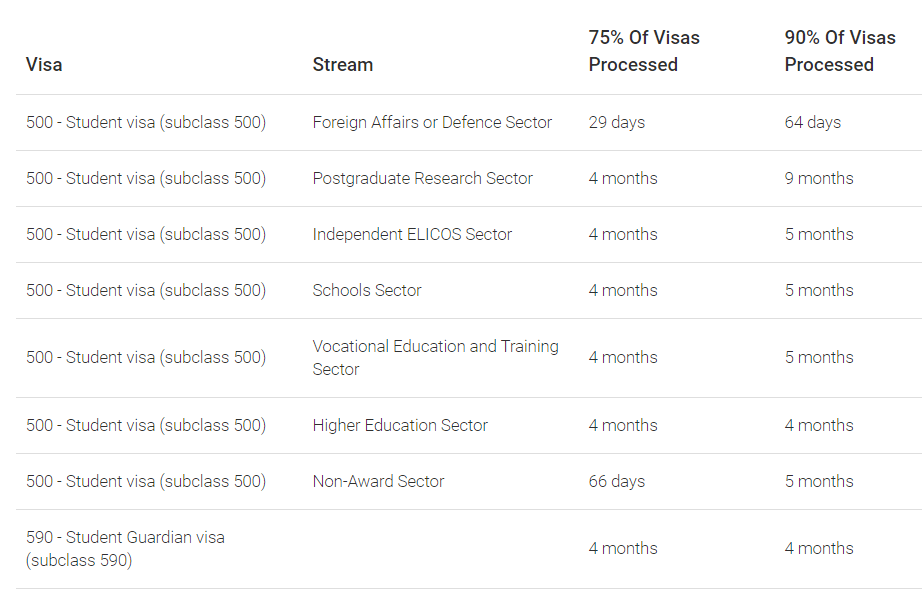Click the 64 days processing value

point(813,122)
